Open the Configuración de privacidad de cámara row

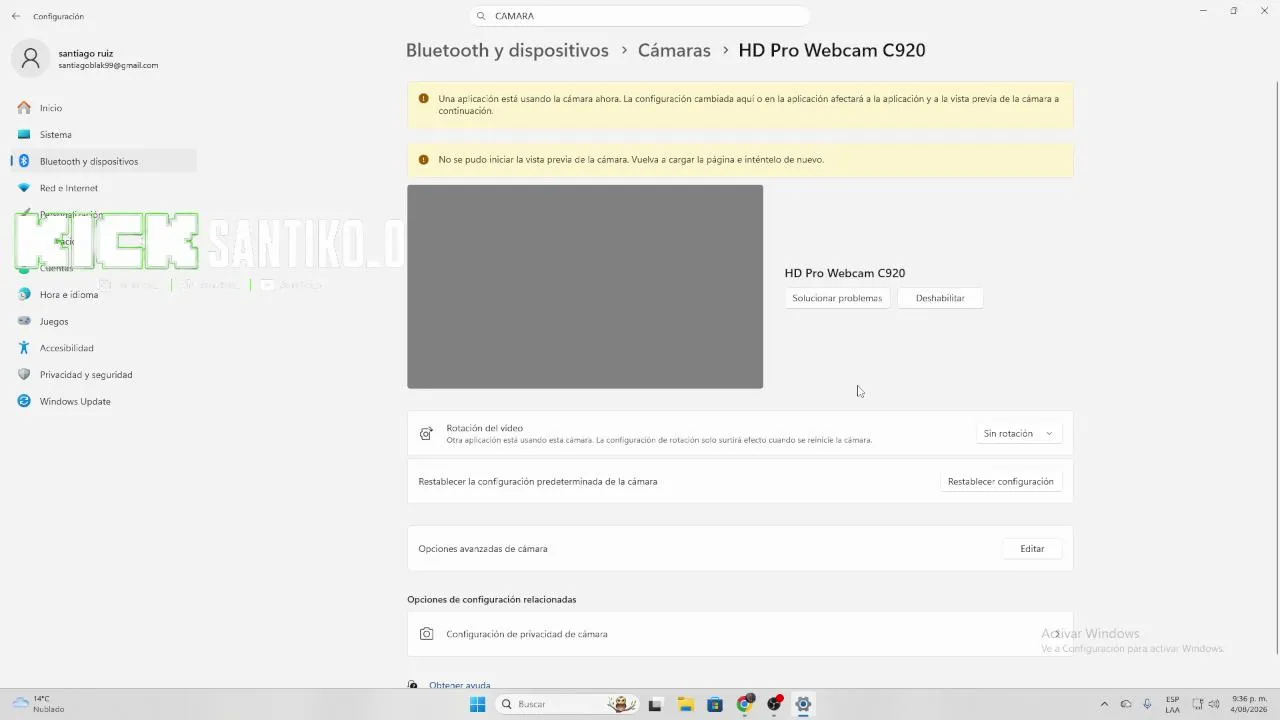click(x=740, y=634)
